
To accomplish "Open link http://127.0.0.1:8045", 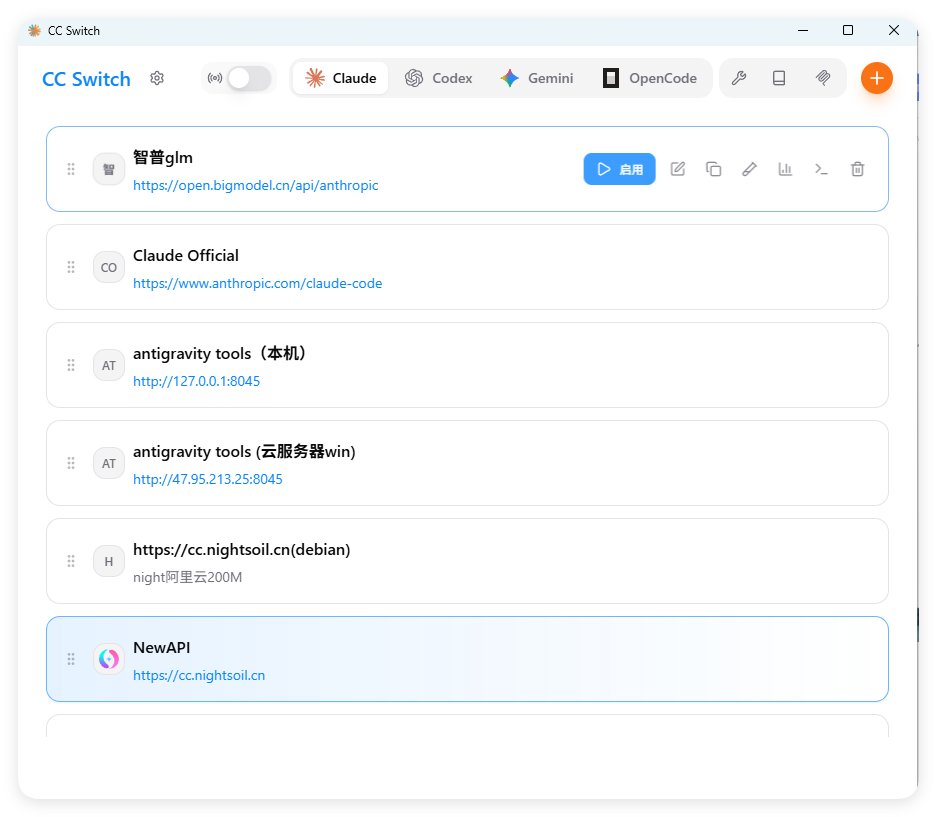I will [197, 381].
